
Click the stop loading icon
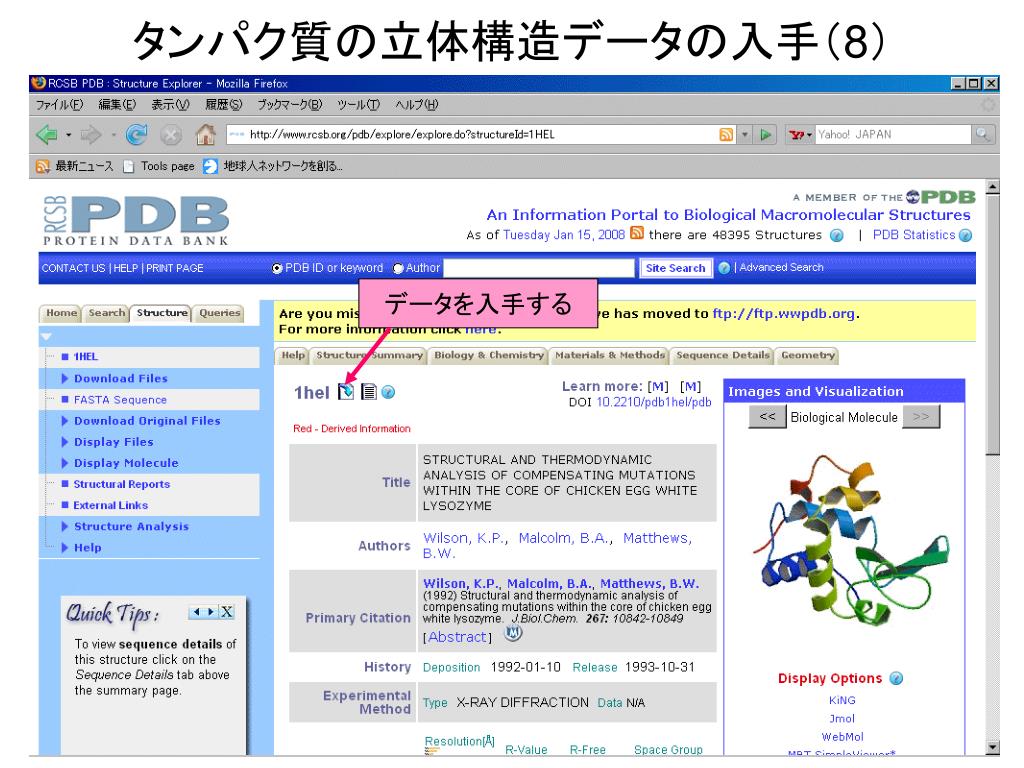170,135
